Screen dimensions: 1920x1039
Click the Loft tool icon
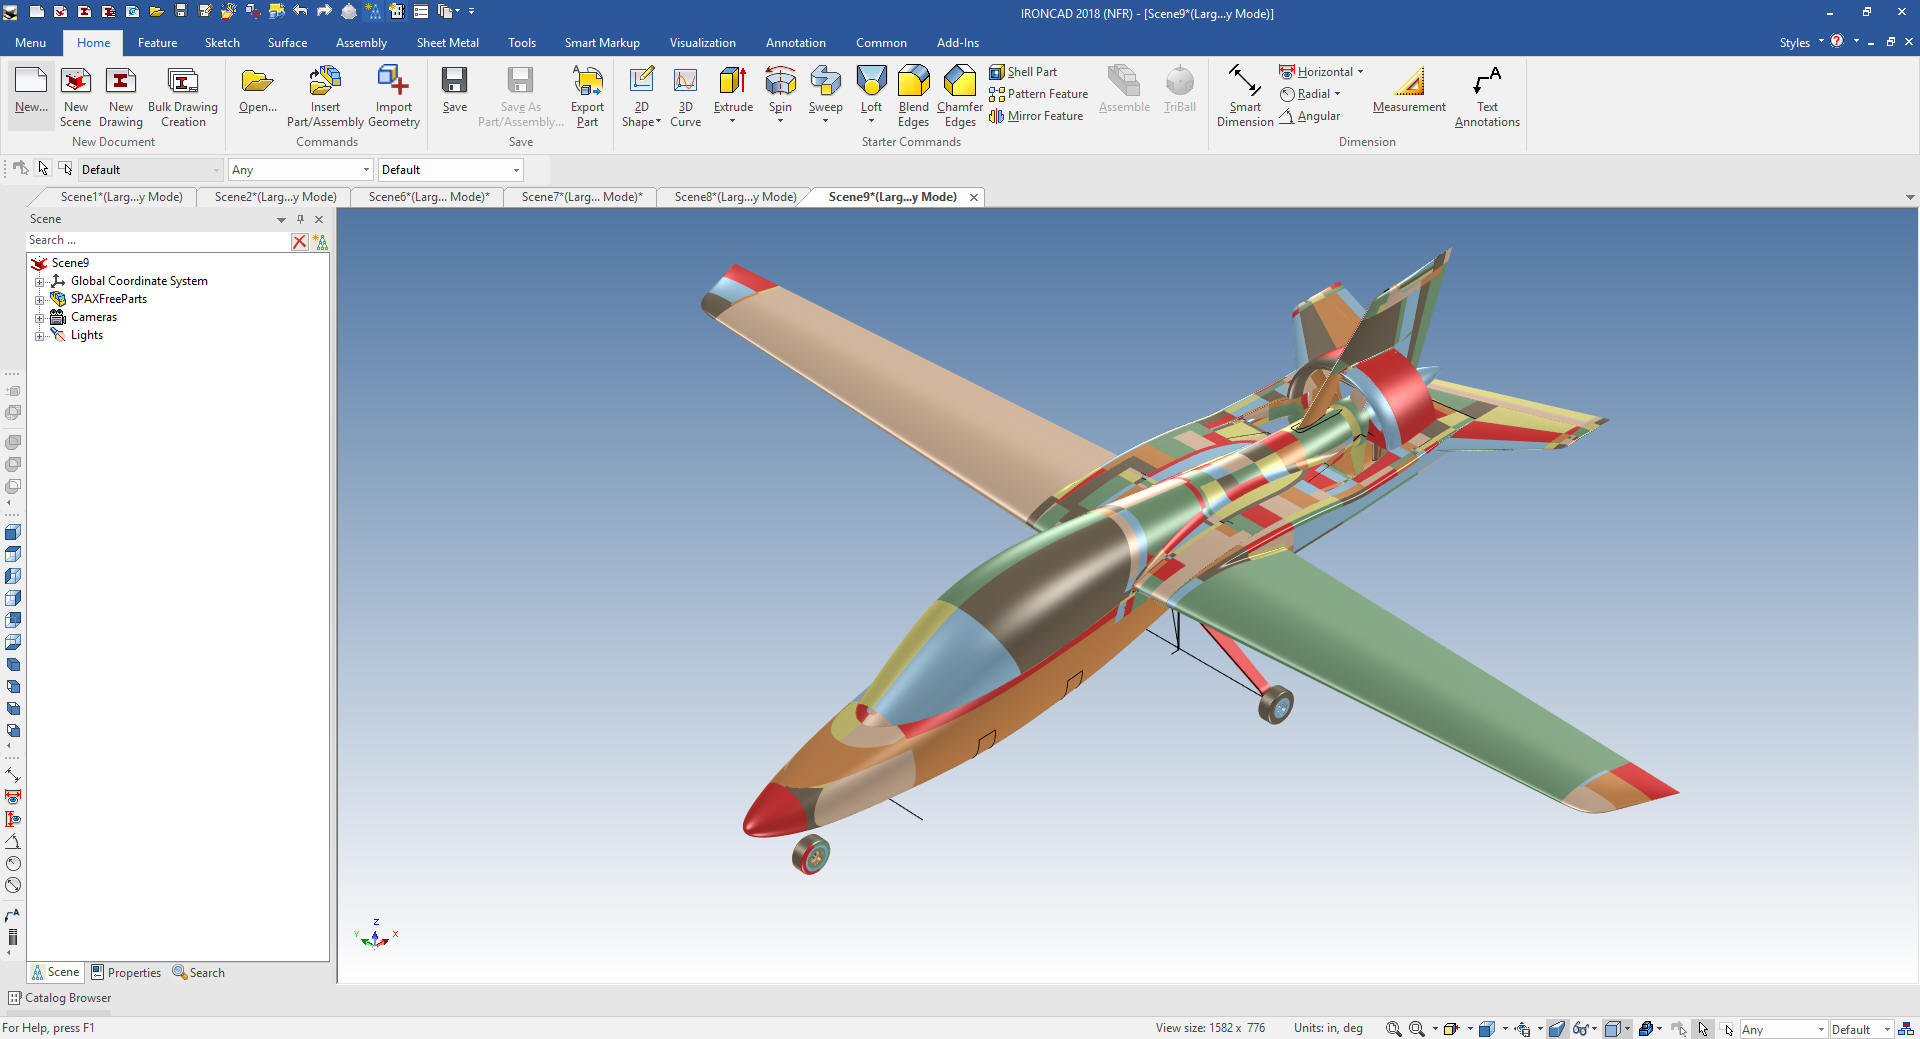(871, 82)
